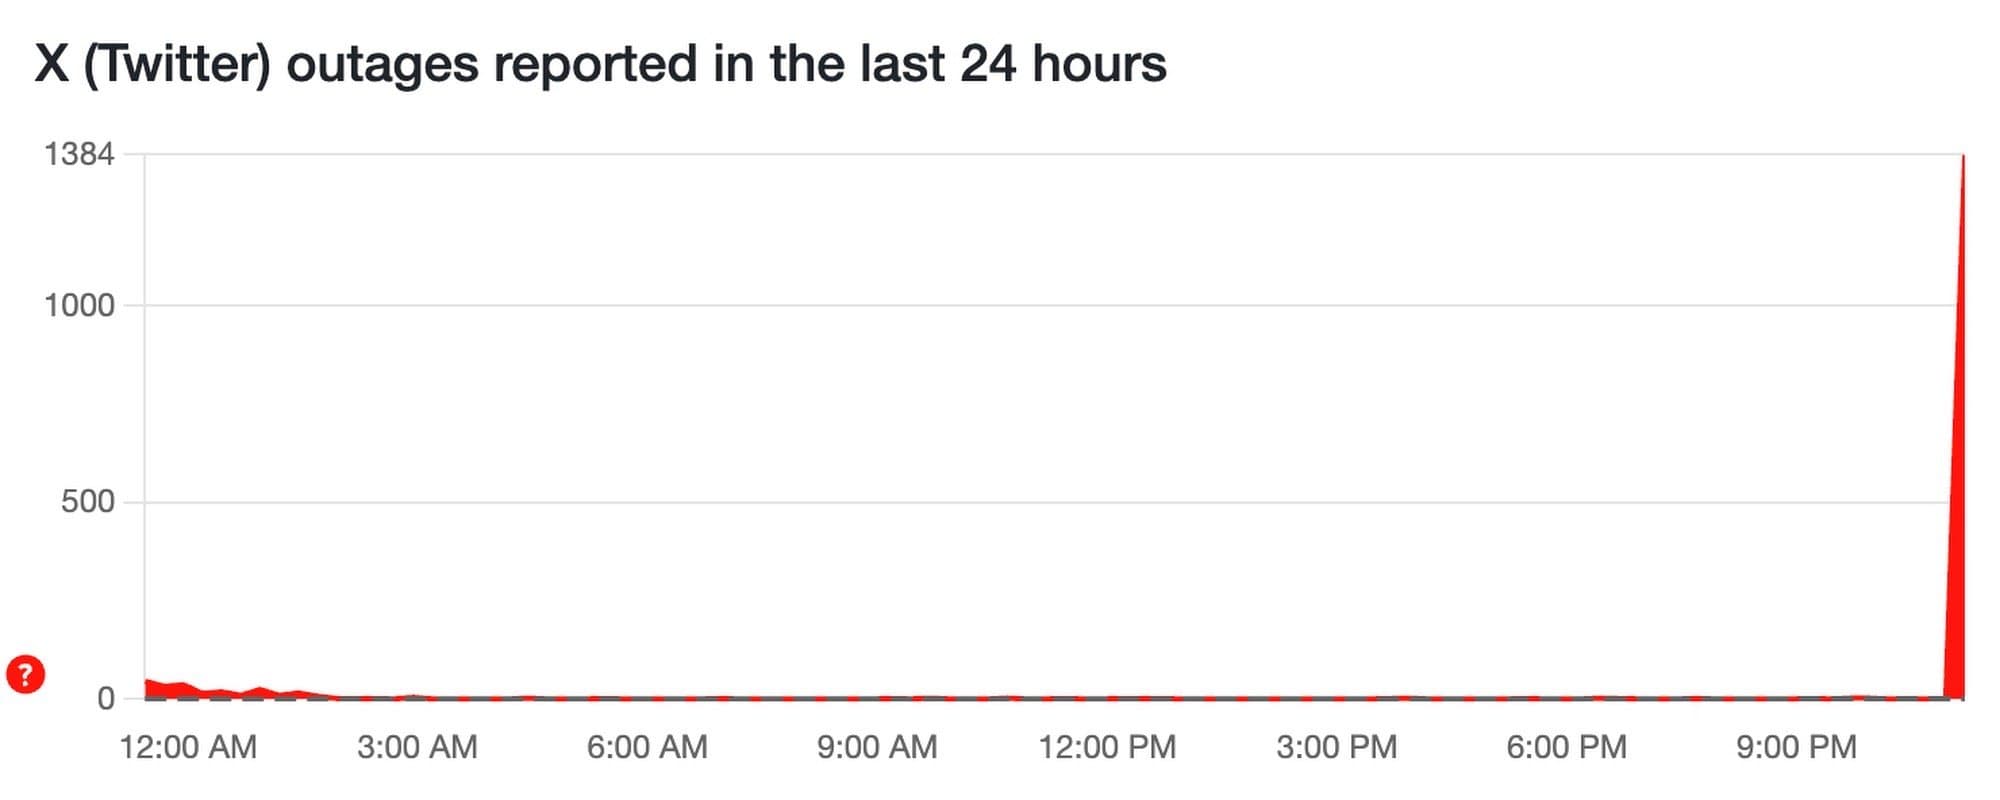Click the 500 horizontal gridline mid-chart
Viewport: 2000px width, 800px height.
[1050, 502]
